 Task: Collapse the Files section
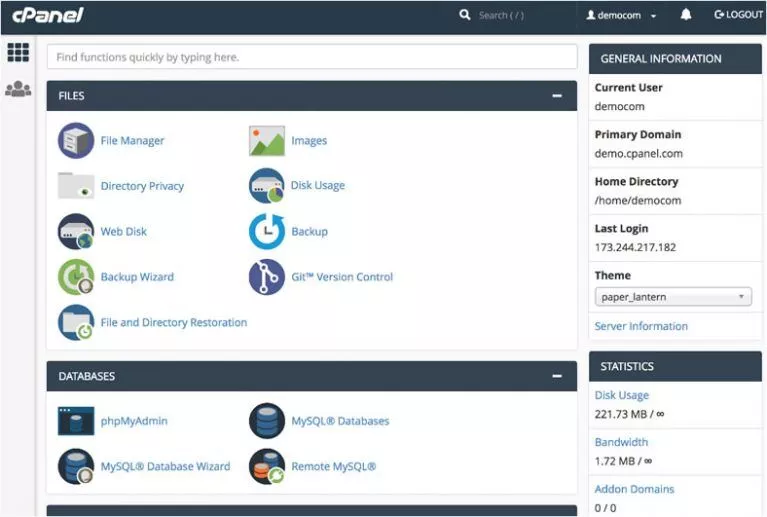click(557, 96)
